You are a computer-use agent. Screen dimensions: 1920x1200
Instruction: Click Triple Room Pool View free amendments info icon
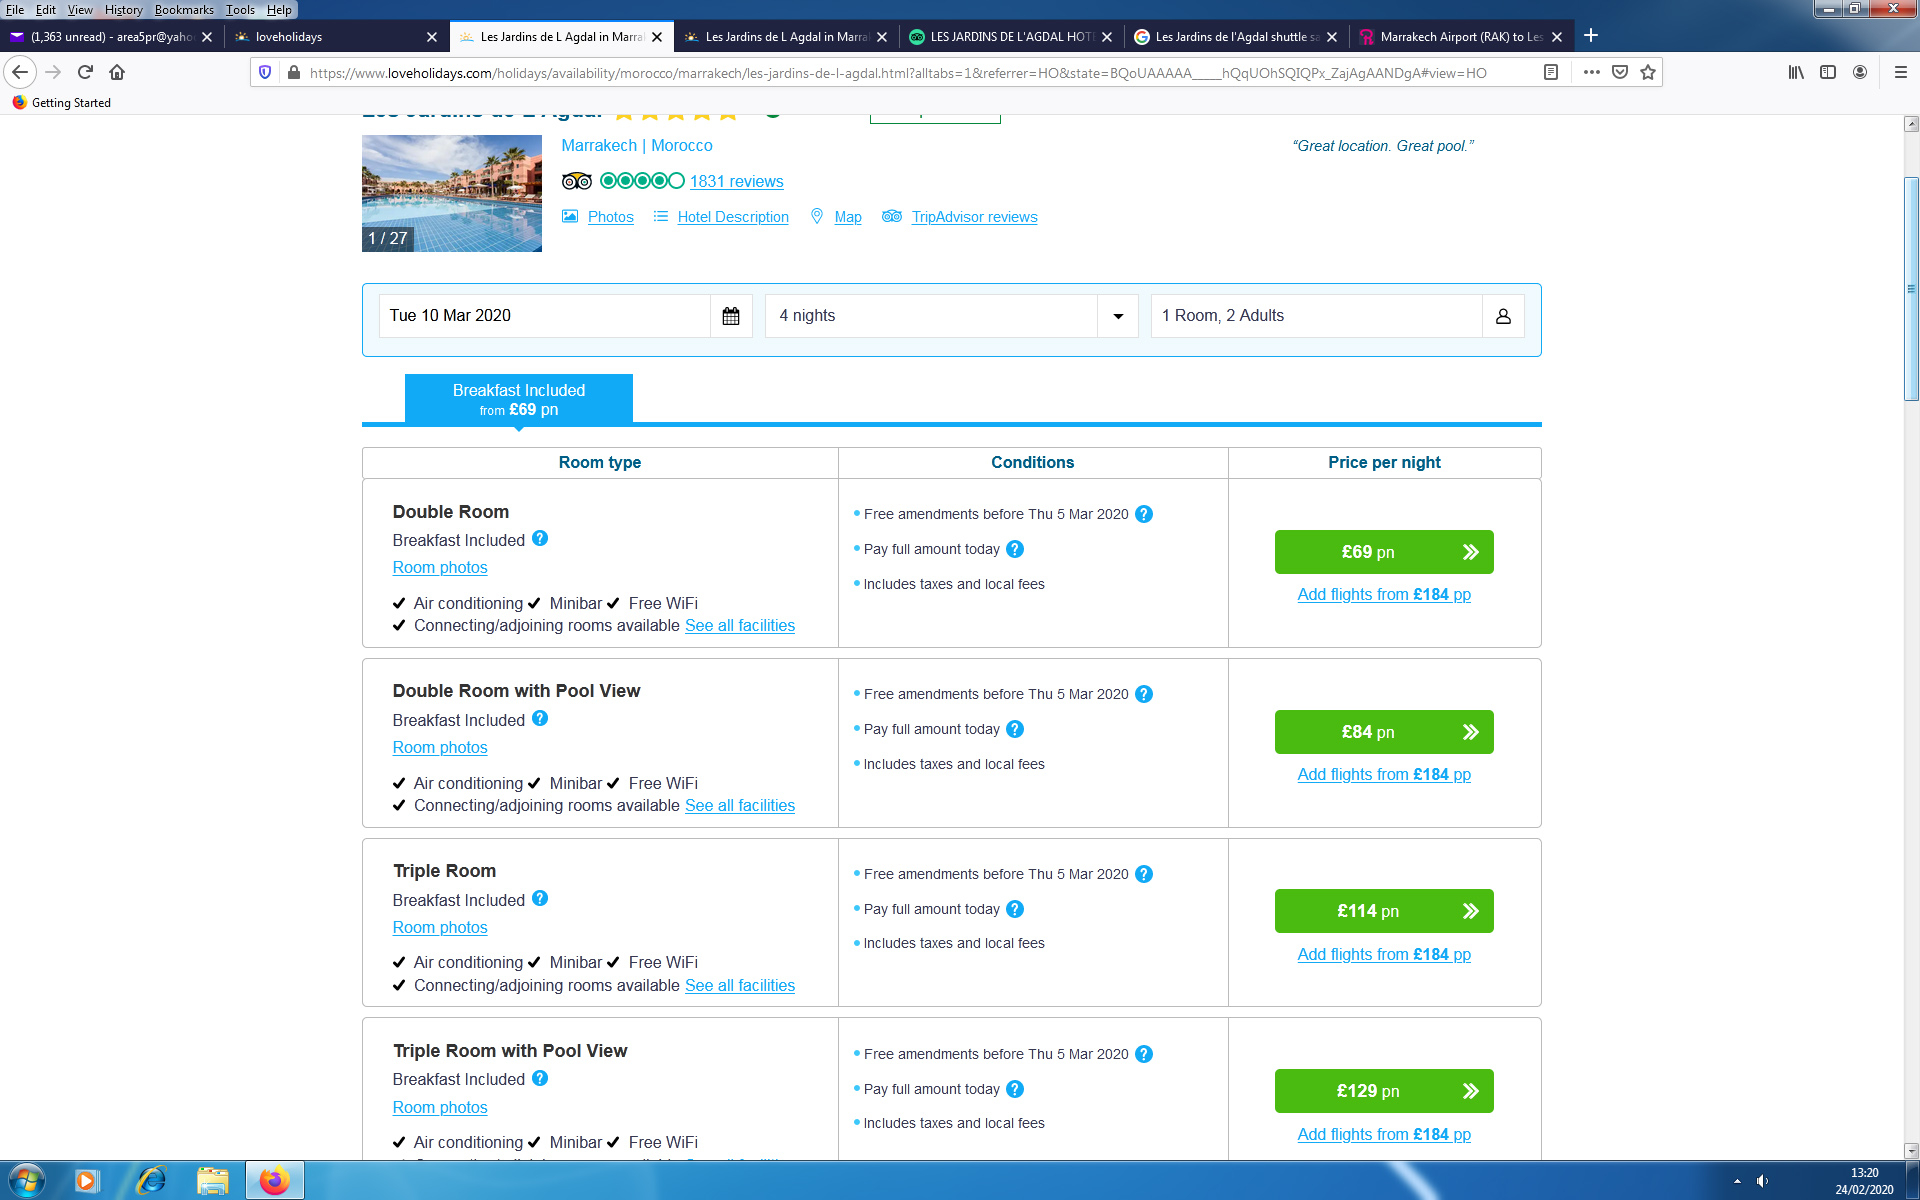tap(1144, 1054)
